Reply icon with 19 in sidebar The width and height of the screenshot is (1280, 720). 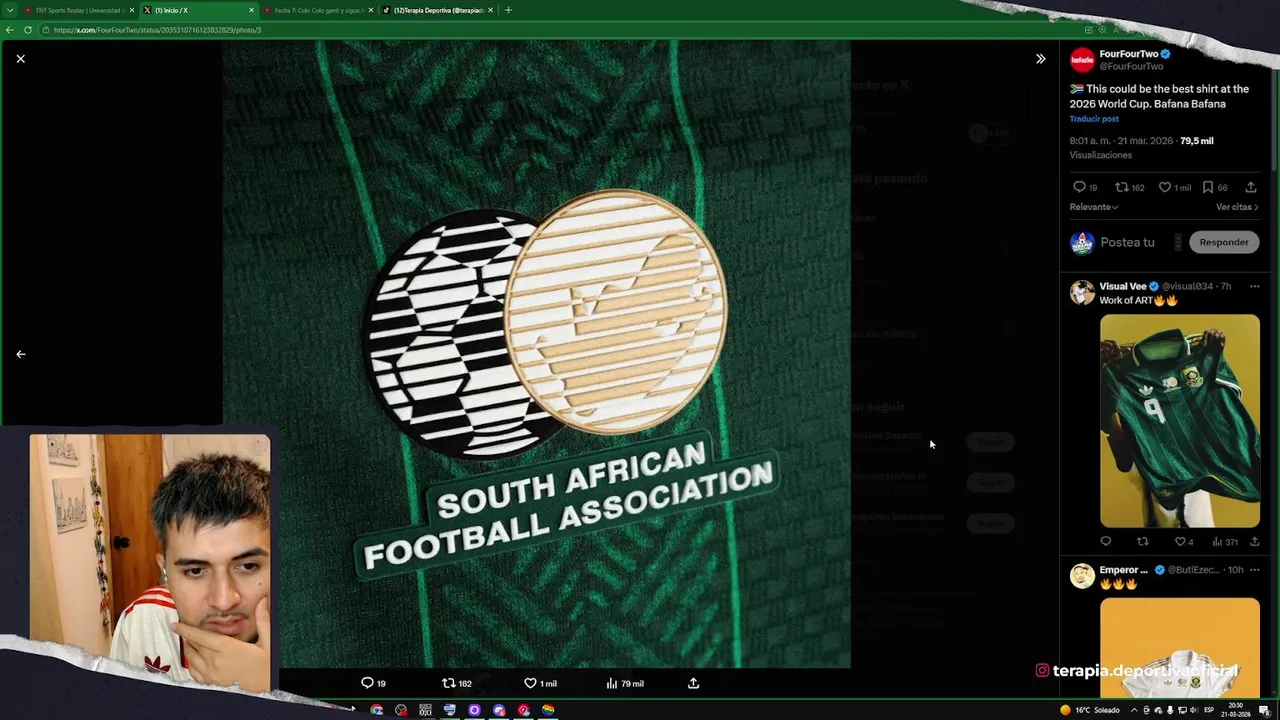coord(1079,187)
